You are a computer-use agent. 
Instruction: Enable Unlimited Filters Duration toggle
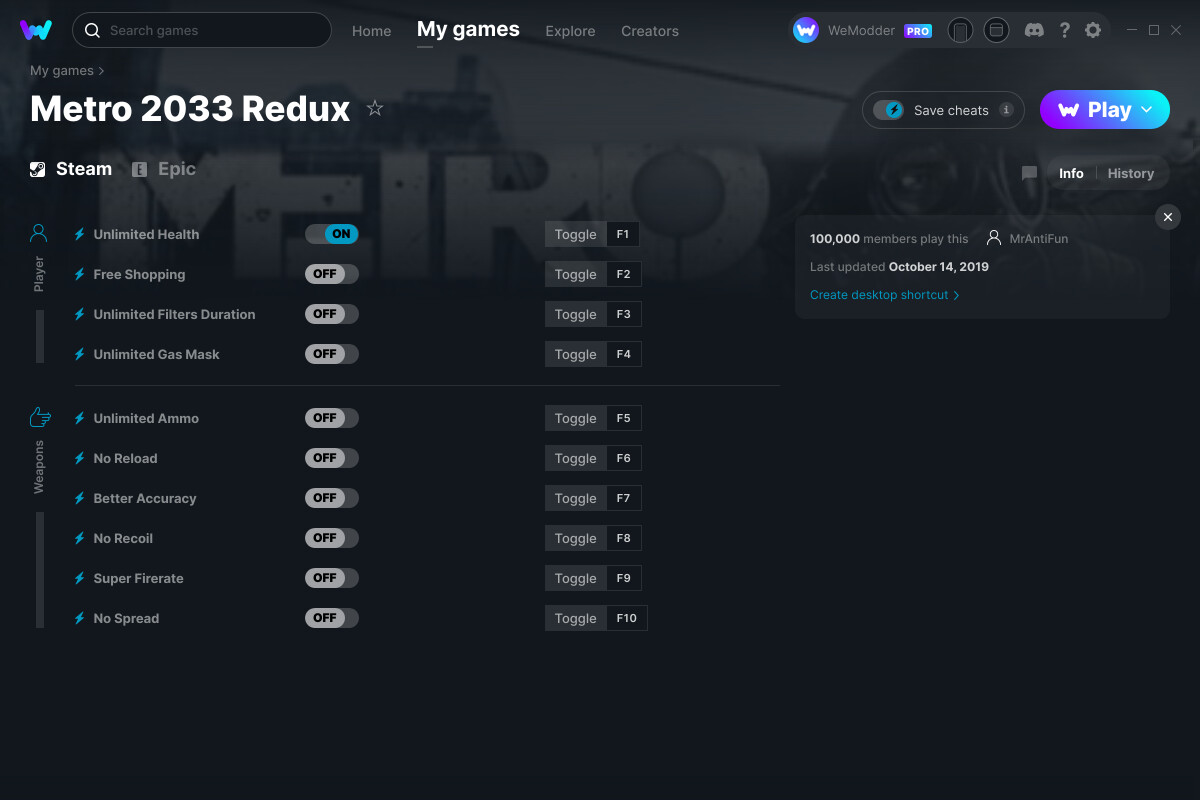332,314
